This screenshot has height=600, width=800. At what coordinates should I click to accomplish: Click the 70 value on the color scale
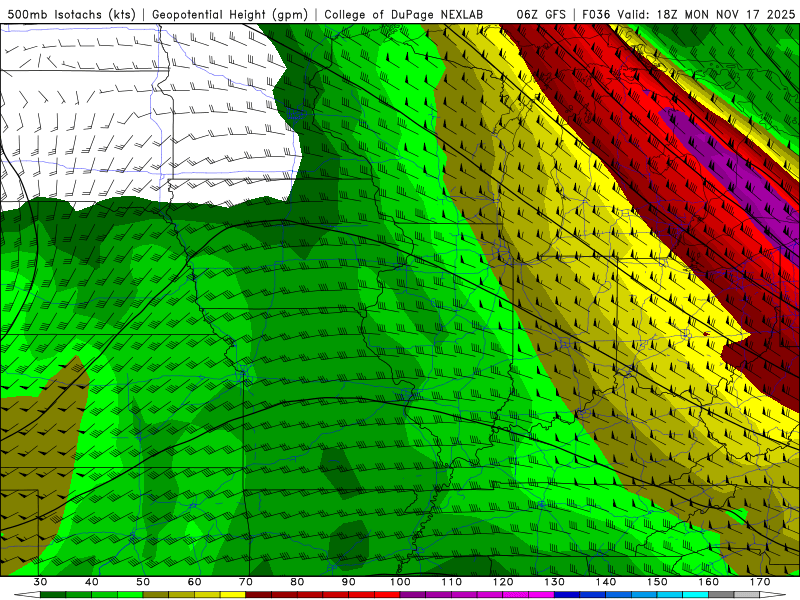click(246, 582)
